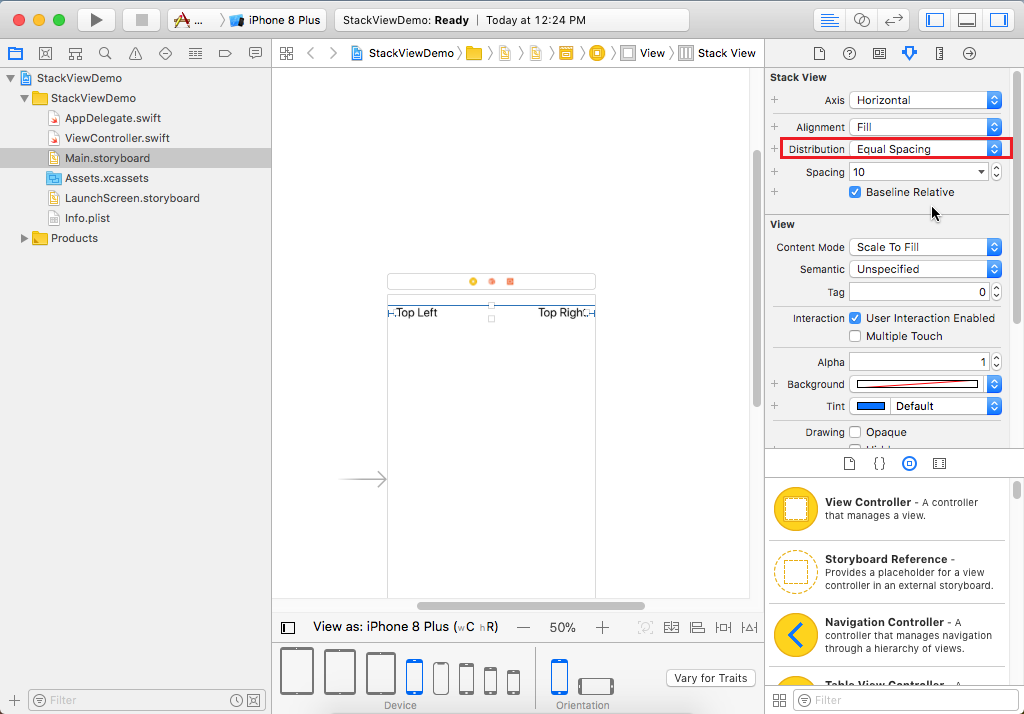Enable Multiple Touch checkbox

coord(855,336)
